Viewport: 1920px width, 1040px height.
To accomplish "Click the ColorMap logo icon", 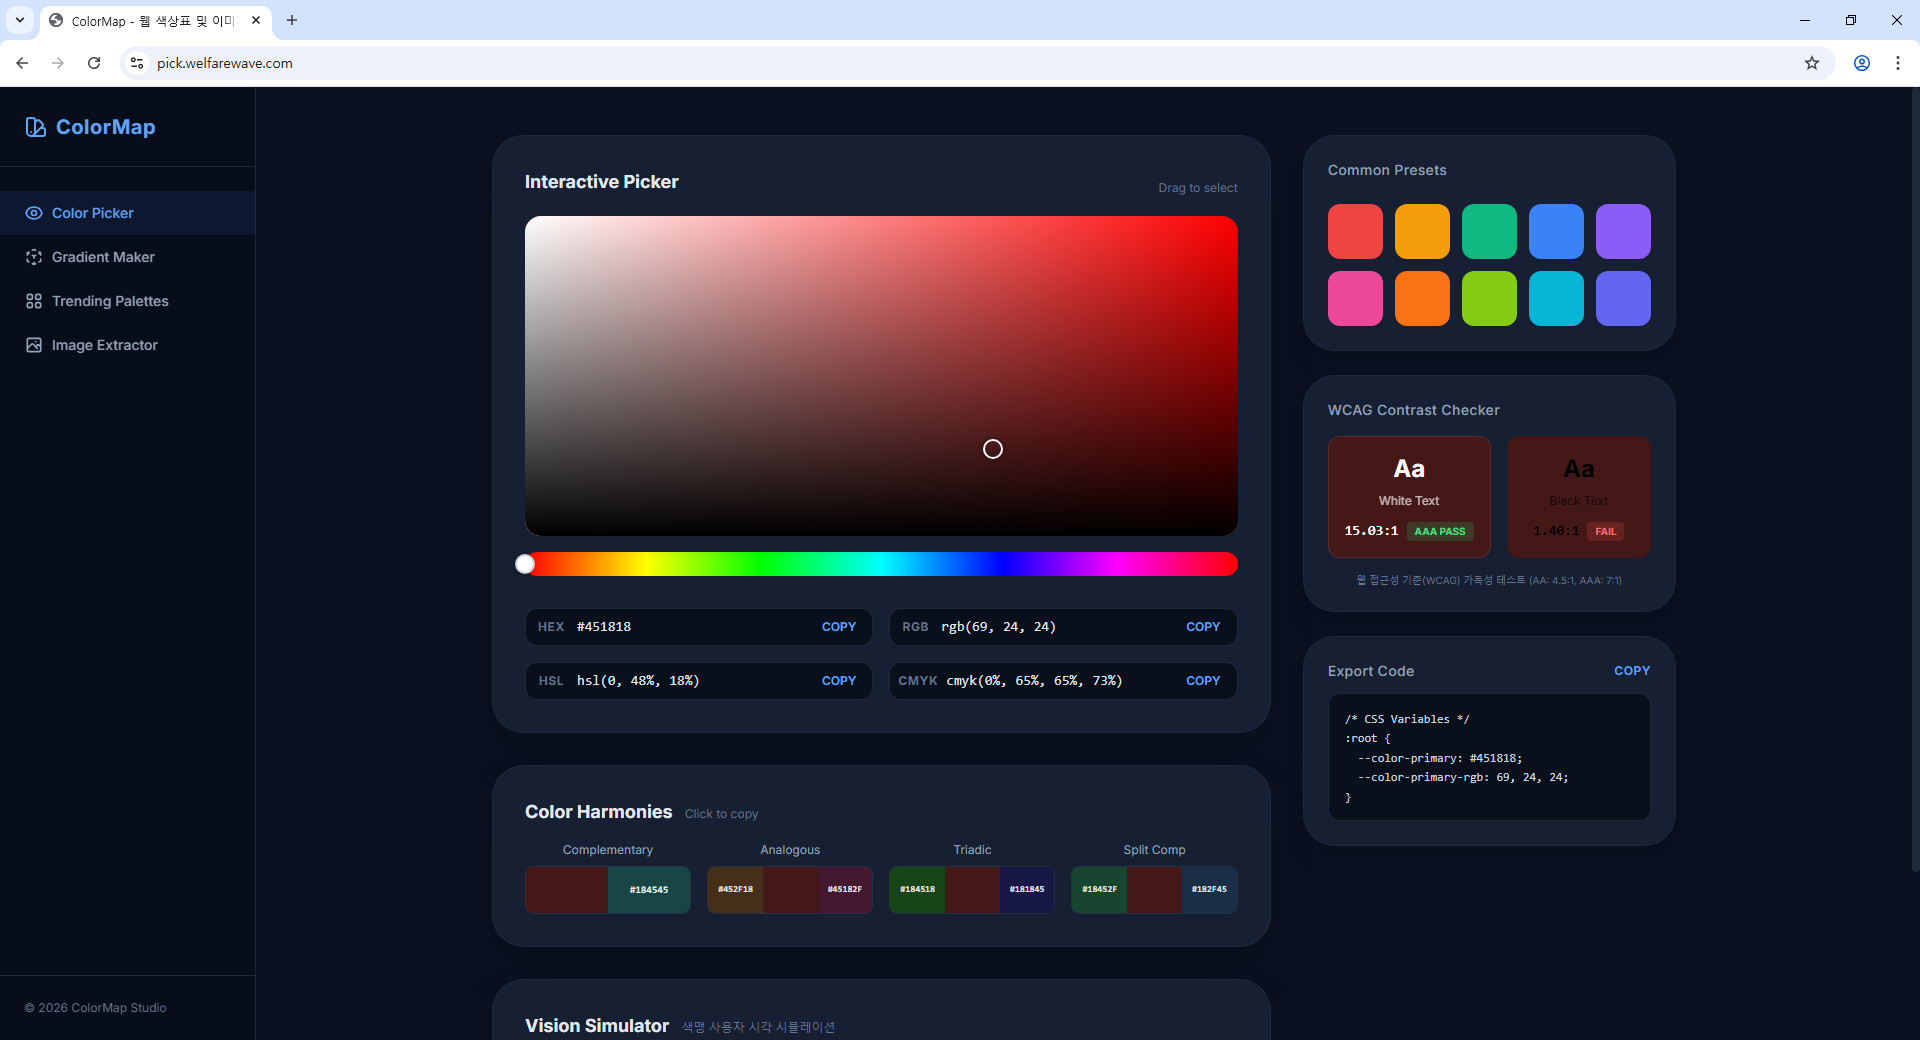I will pos(36,127).
